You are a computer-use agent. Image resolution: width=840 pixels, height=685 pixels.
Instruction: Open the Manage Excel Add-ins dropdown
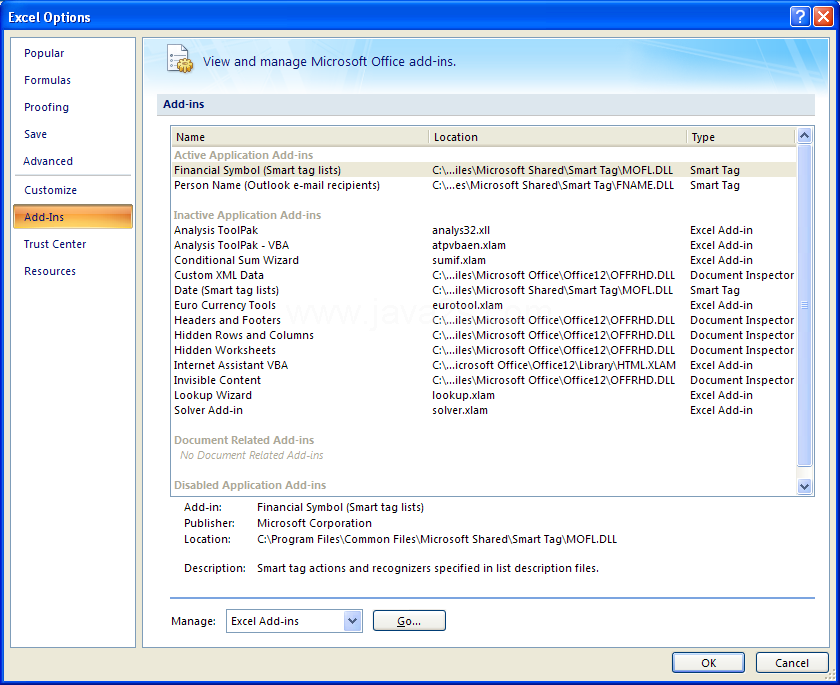pos(352,621)
